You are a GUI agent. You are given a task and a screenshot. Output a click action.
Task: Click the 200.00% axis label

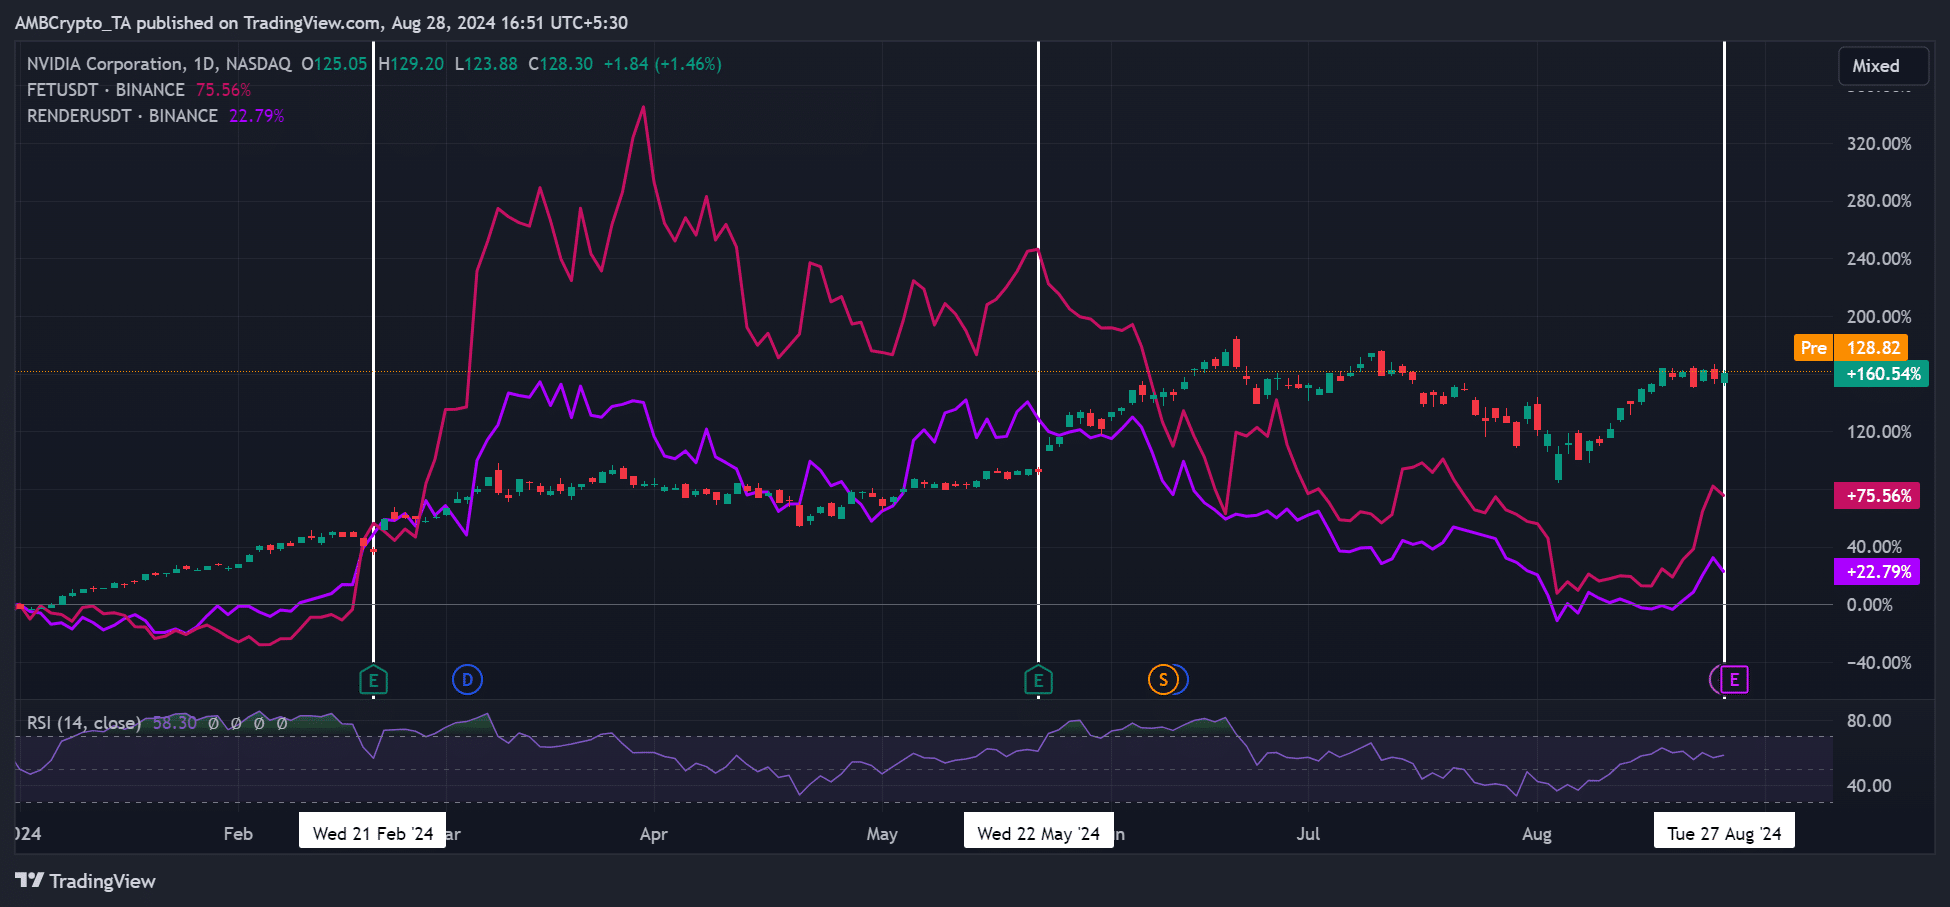(x=1879, y=317)
